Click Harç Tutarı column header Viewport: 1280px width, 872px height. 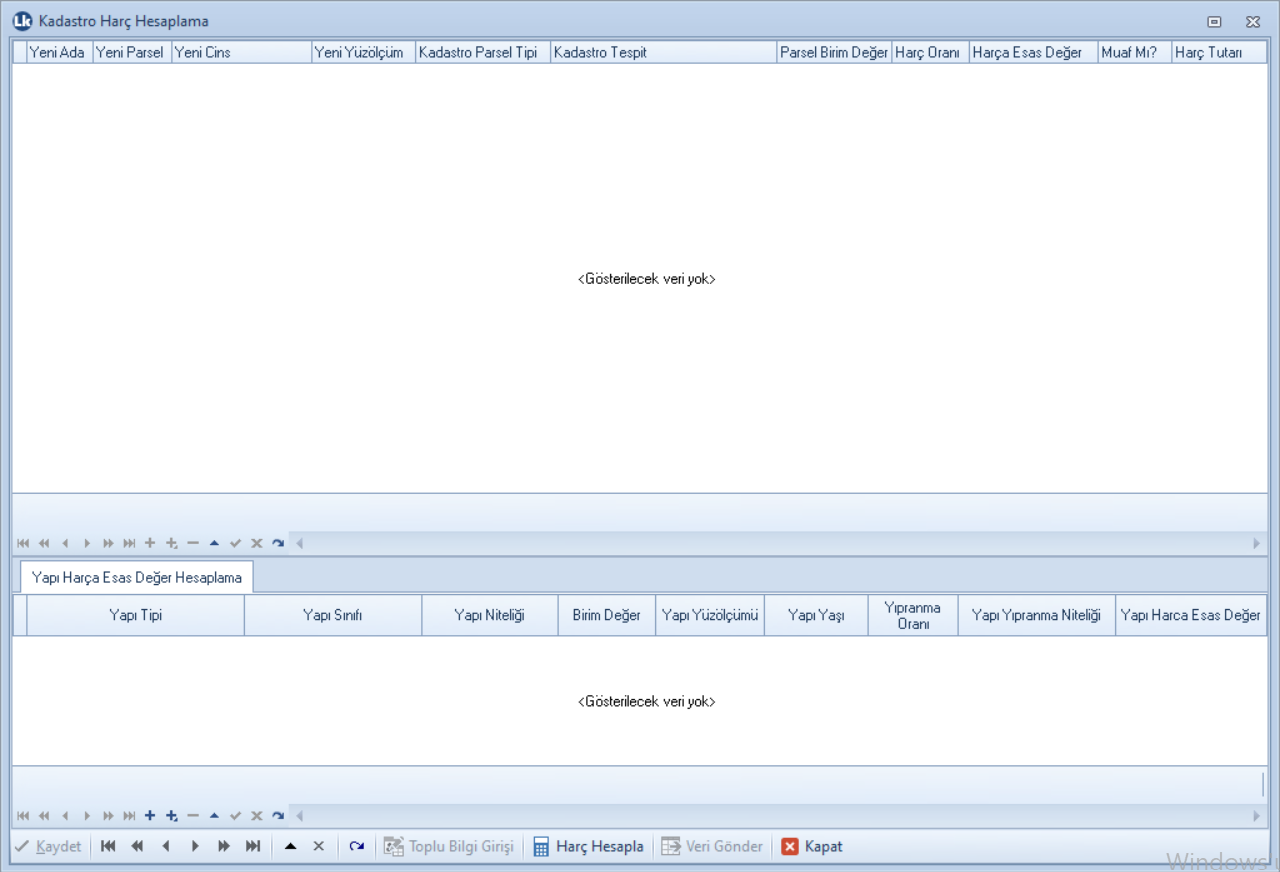coord(1219,52)
